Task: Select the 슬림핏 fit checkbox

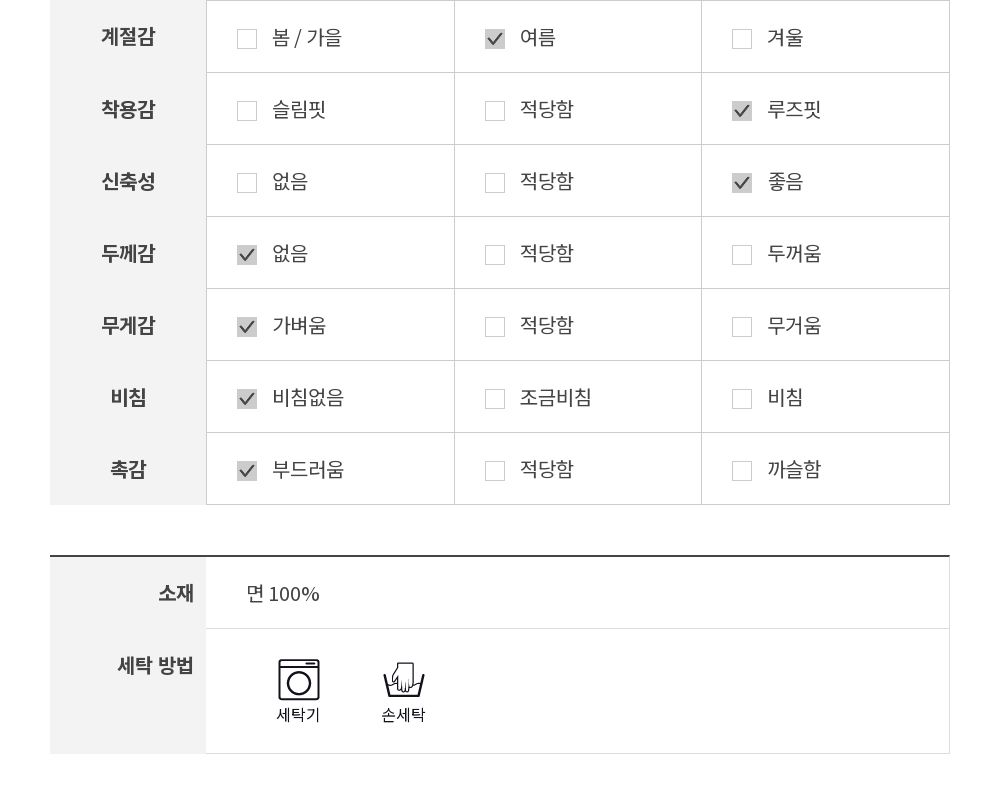Action: point(247,111)
